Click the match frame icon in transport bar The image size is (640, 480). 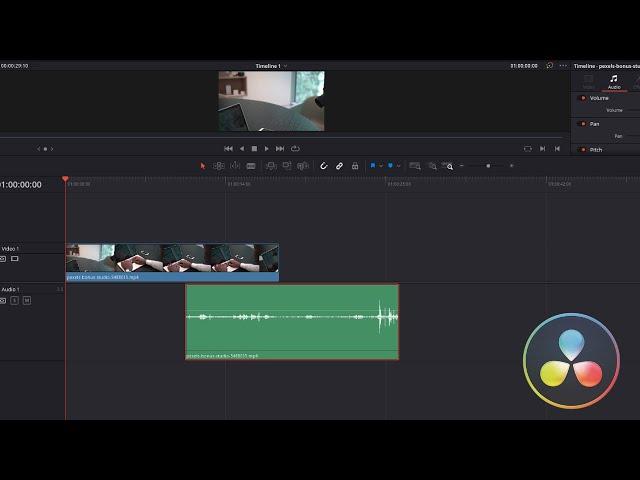click(x=528, y=149)
